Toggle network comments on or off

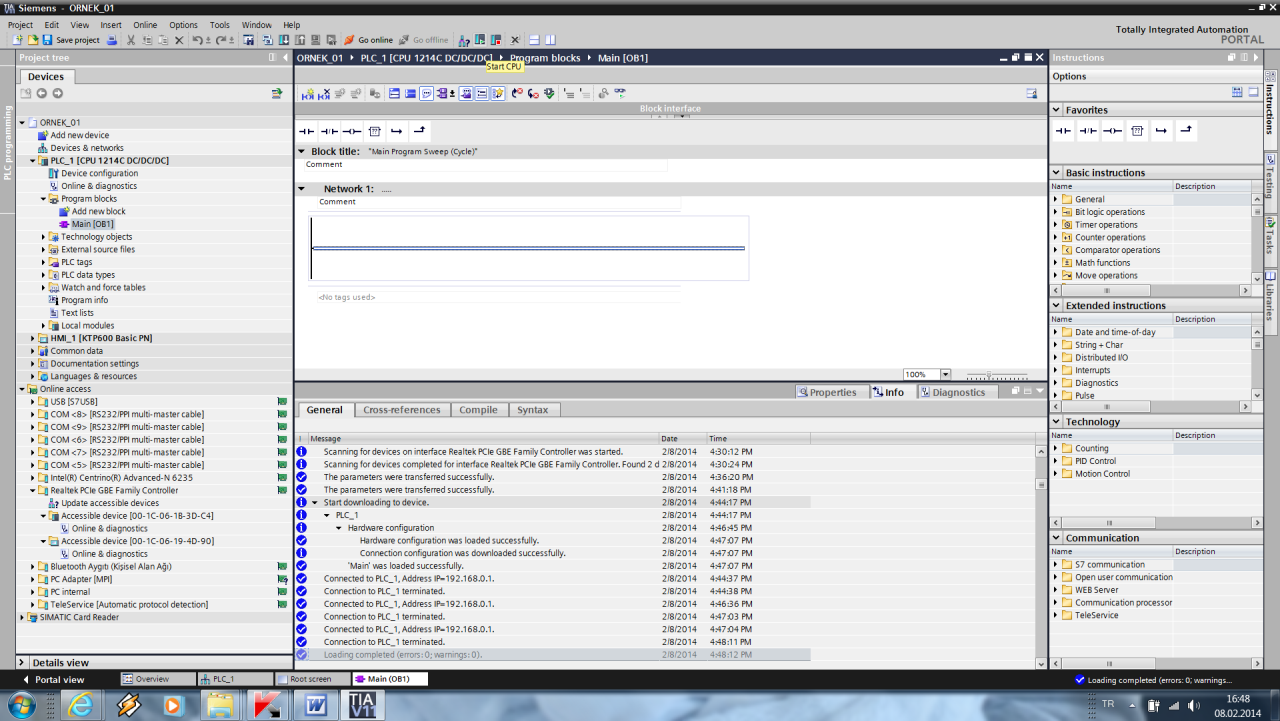pyautogui.click(x=427, y=93)
